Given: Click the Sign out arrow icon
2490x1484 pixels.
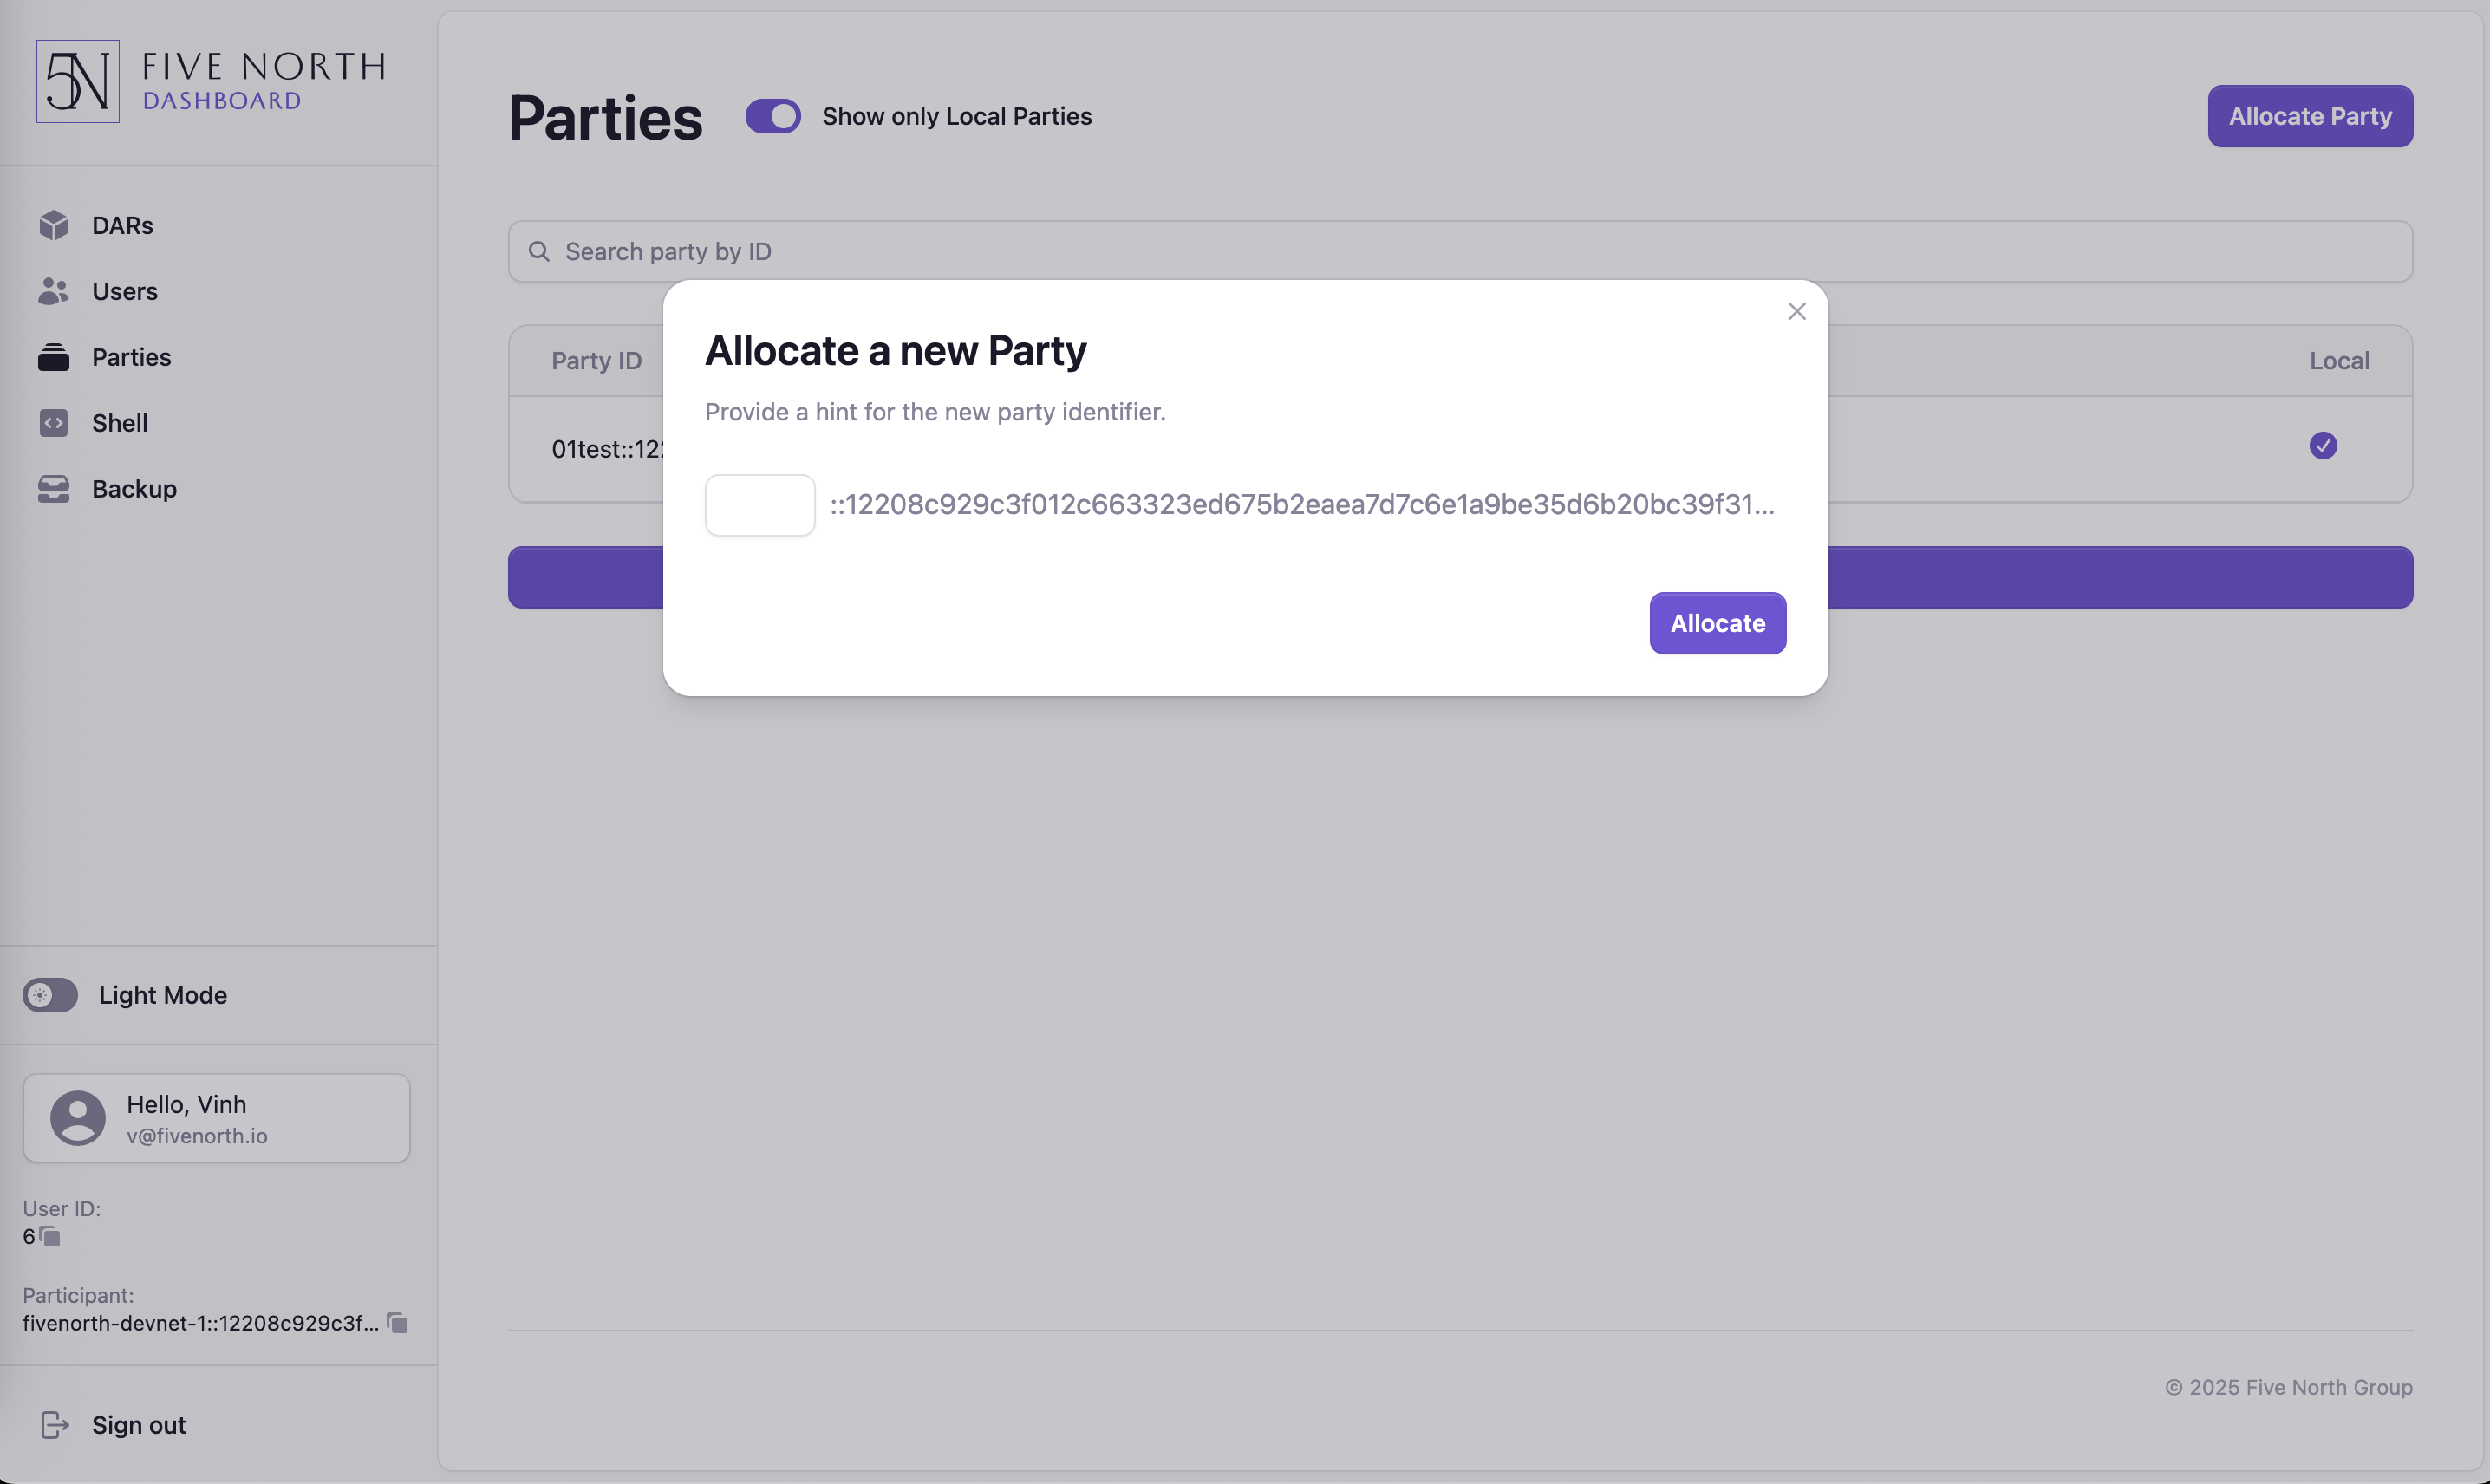Looking at the screenshot, I should tap(55, 1425).
